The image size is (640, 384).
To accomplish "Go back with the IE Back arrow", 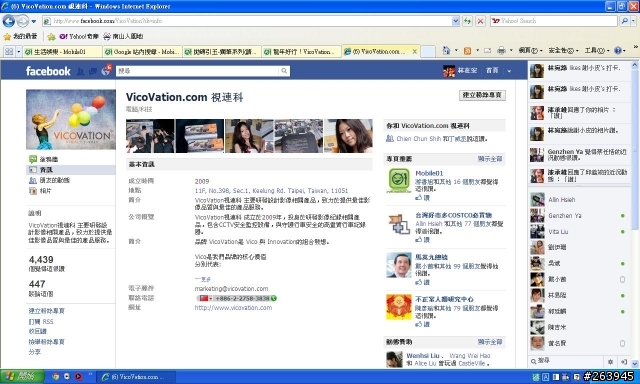I will 9,21.
